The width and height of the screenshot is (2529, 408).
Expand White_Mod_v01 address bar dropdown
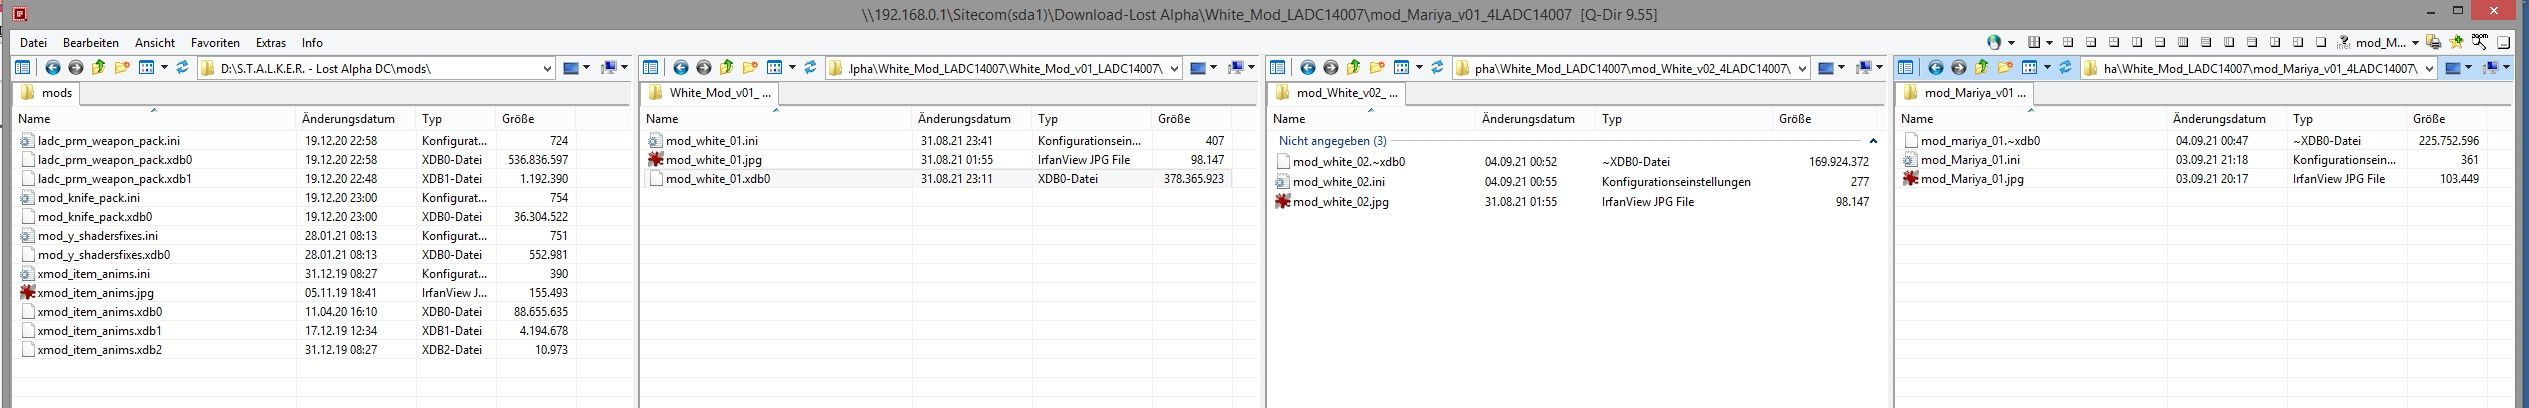[1173, 68]
